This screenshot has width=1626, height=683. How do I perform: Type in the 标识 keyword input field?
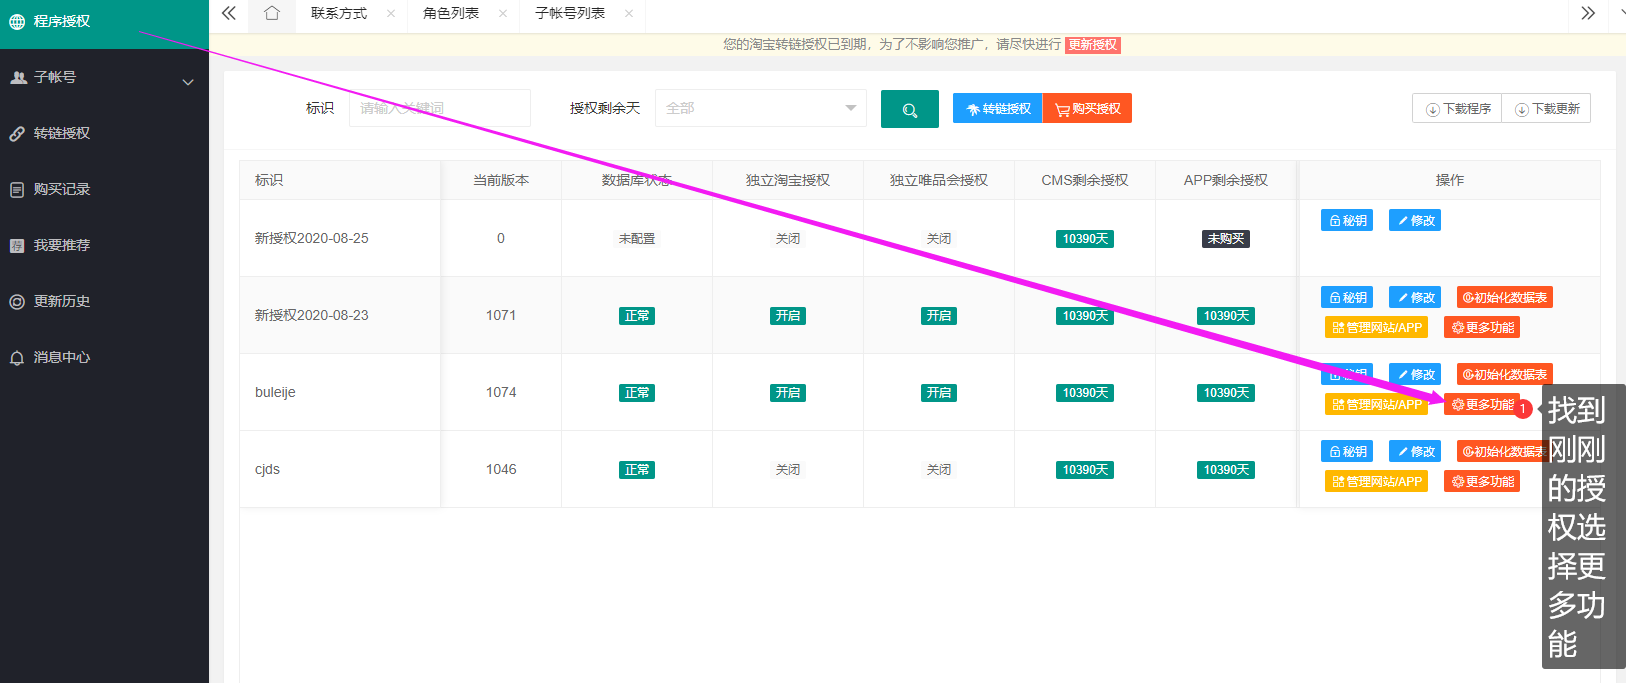(x=439, y=108)
